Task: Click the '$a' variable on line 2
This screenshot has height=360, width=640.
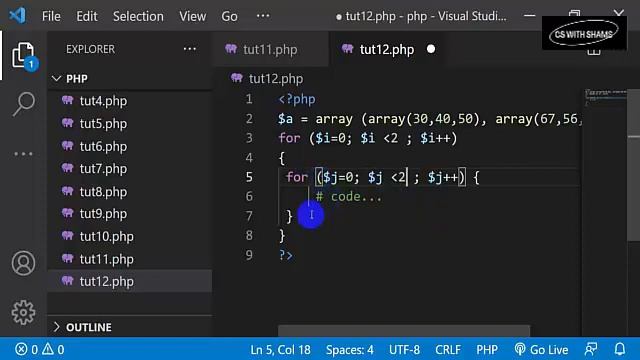Action: click(x=285, y=119)
